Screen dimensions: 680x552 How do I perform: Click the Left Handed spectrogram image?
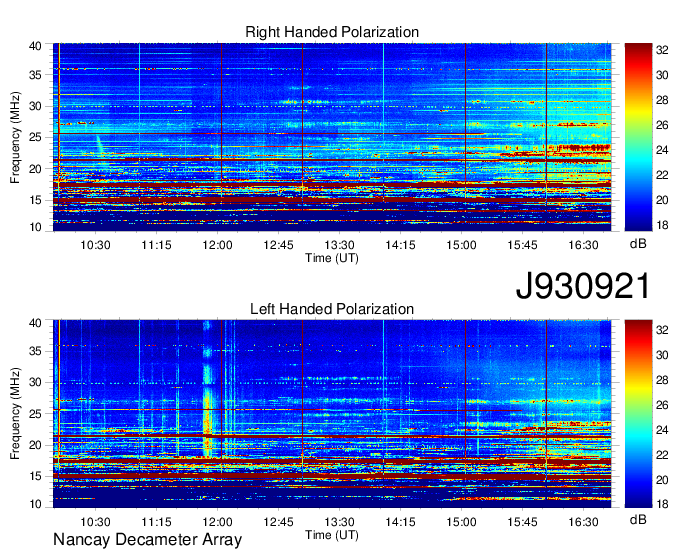click(x=332, y=414)
